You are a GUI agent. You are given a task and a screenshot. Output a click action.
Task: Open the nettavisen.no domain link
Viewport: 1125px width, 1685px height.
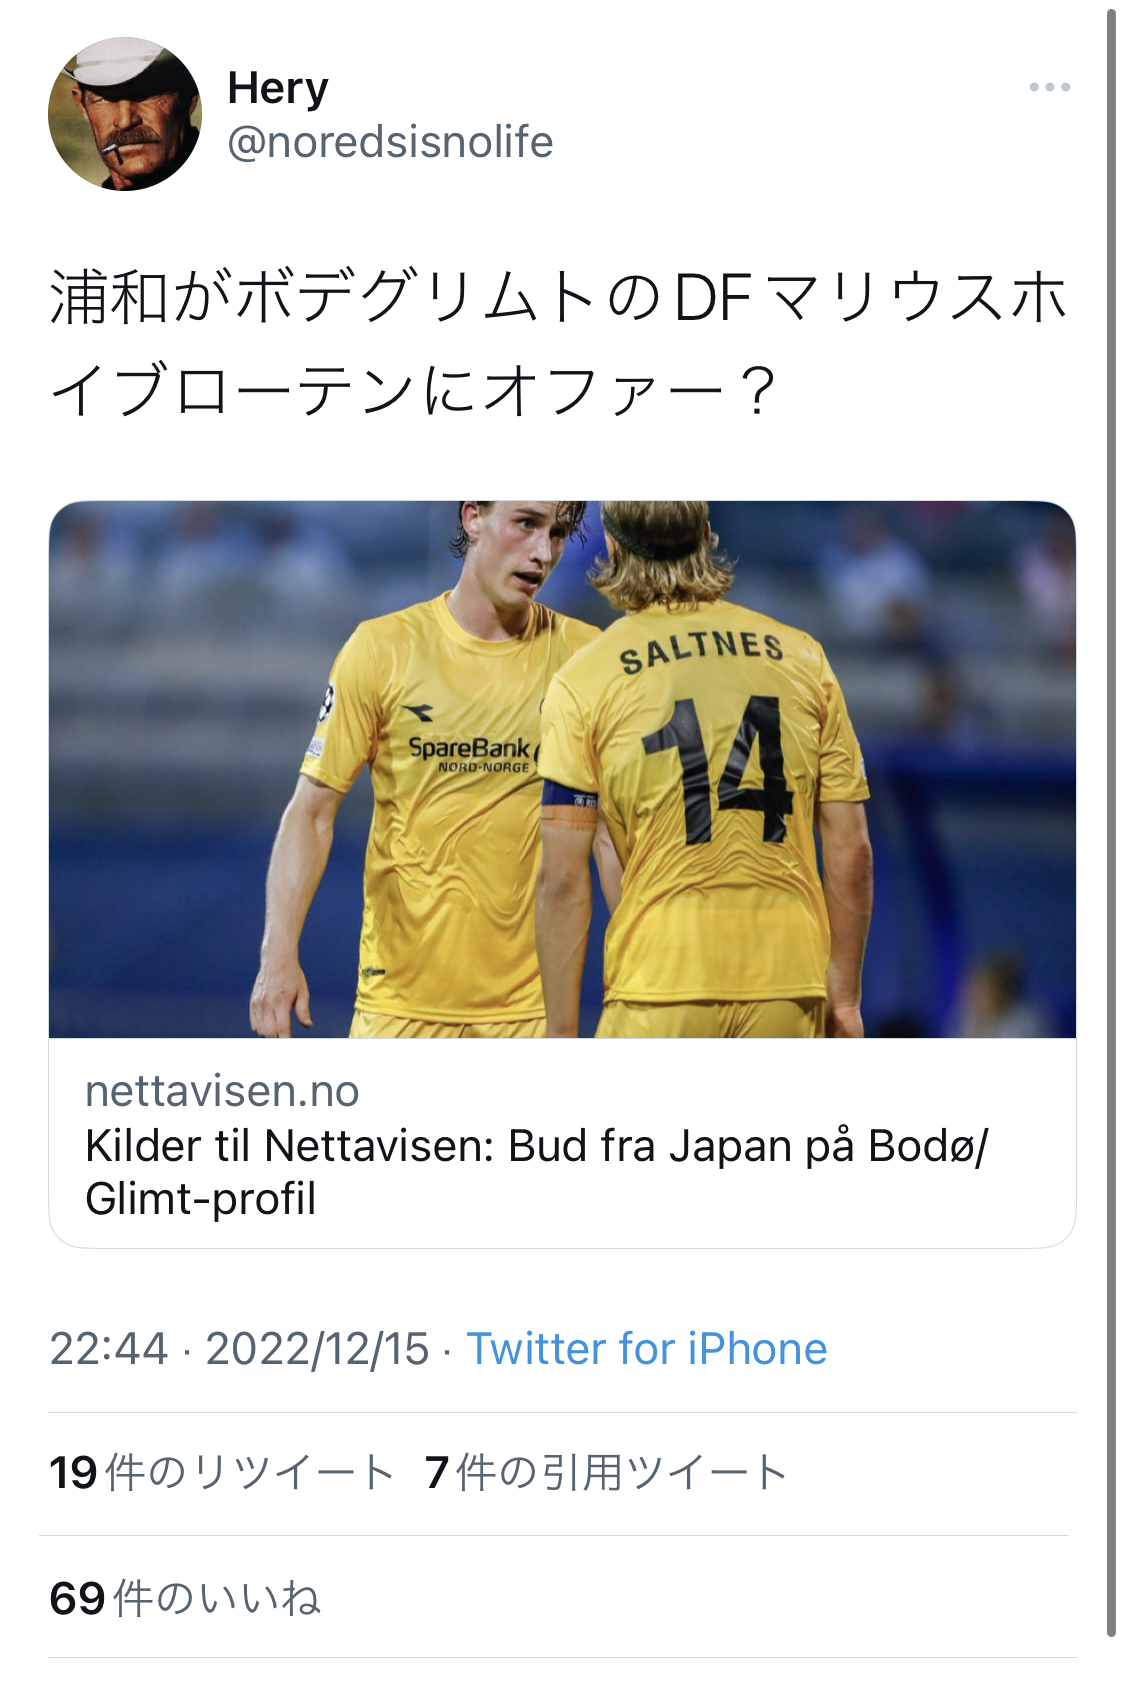click(222, 1091)
